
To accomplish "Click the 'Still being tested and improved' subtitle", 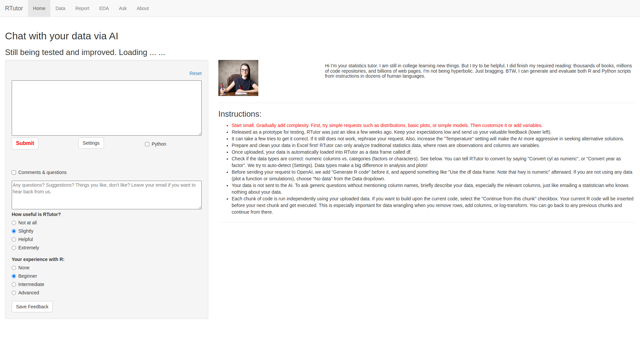I will (85, 52).
